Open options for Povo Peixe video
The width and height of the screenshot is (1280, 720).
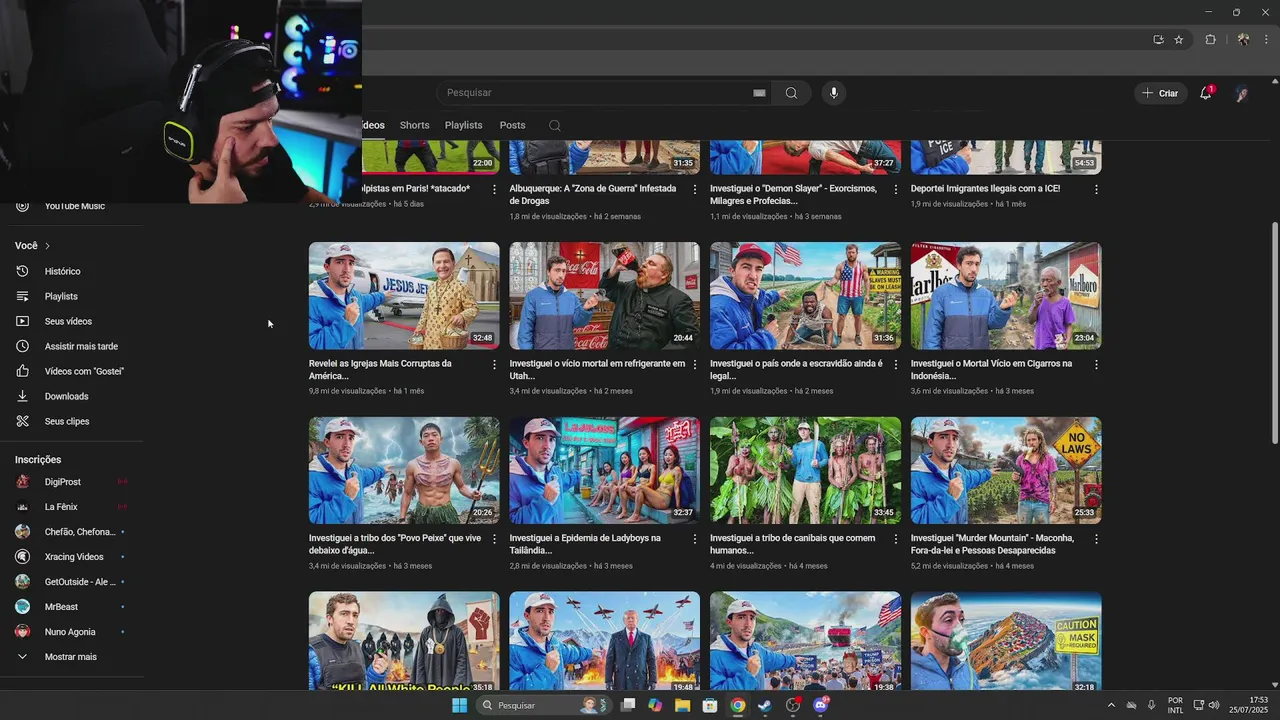[494, 539]
